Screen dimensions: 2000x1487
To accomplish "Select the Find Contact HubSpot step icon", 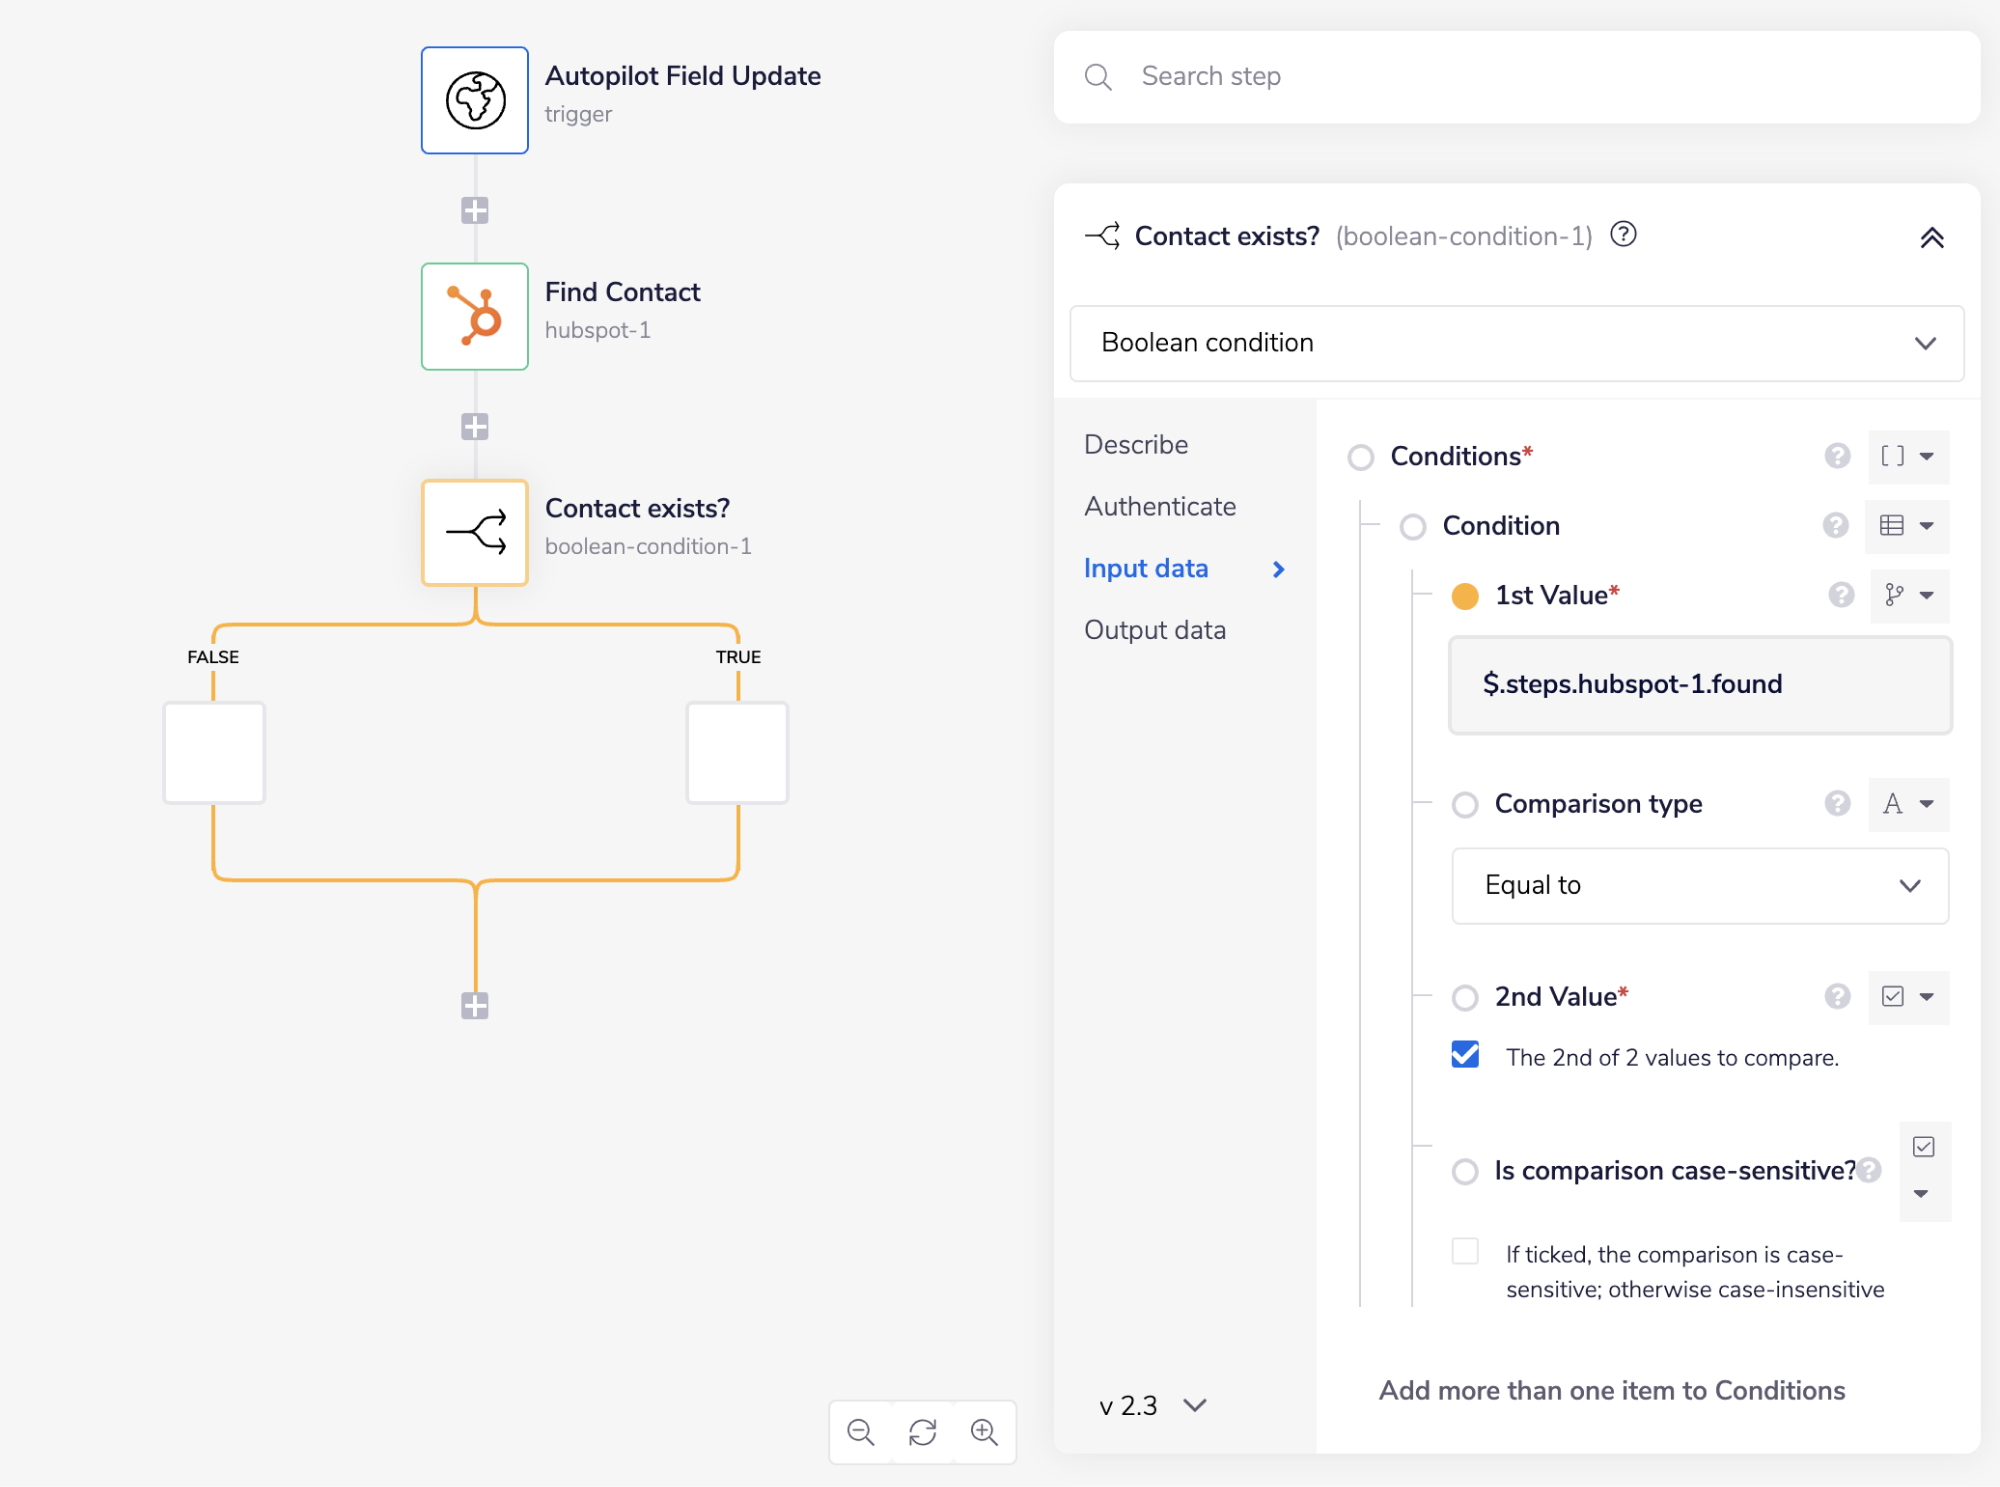I will click(x=474, y=317).
